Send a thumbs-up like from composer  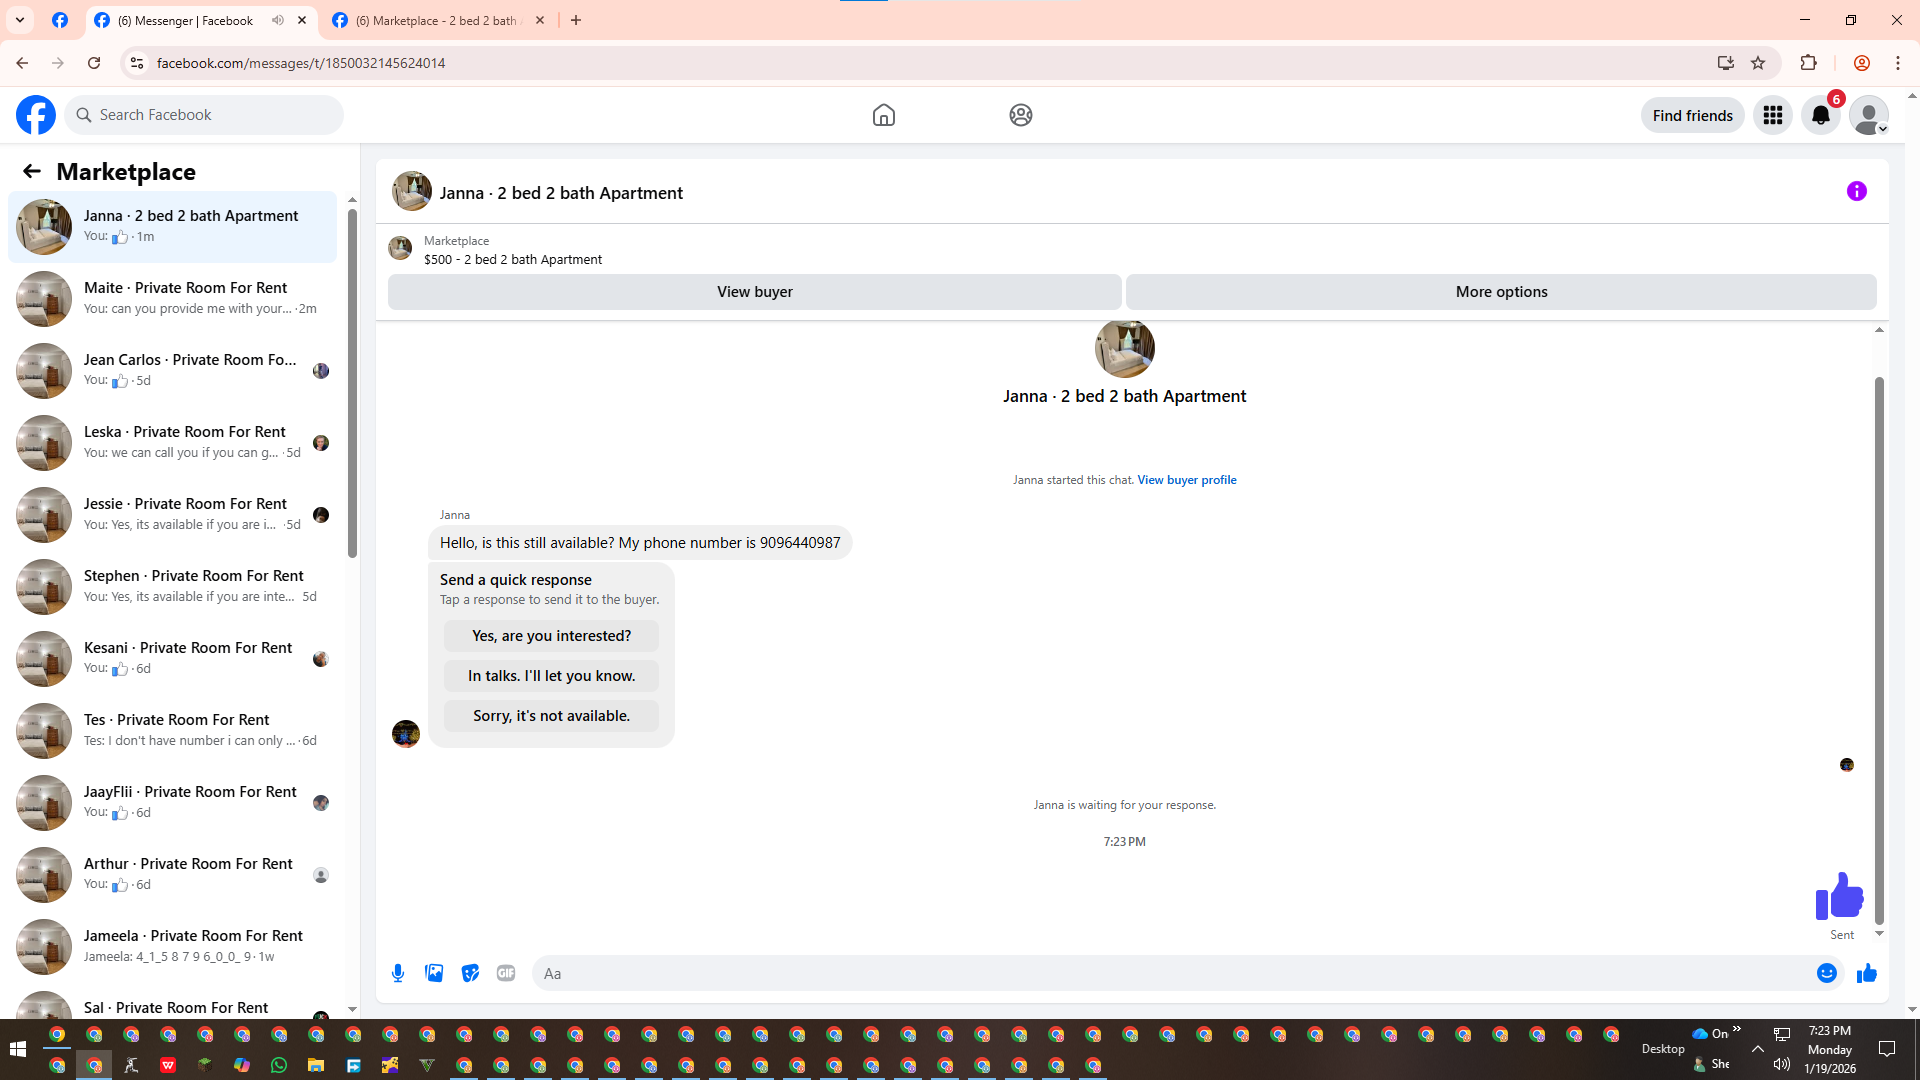[x=1866, y=973]
